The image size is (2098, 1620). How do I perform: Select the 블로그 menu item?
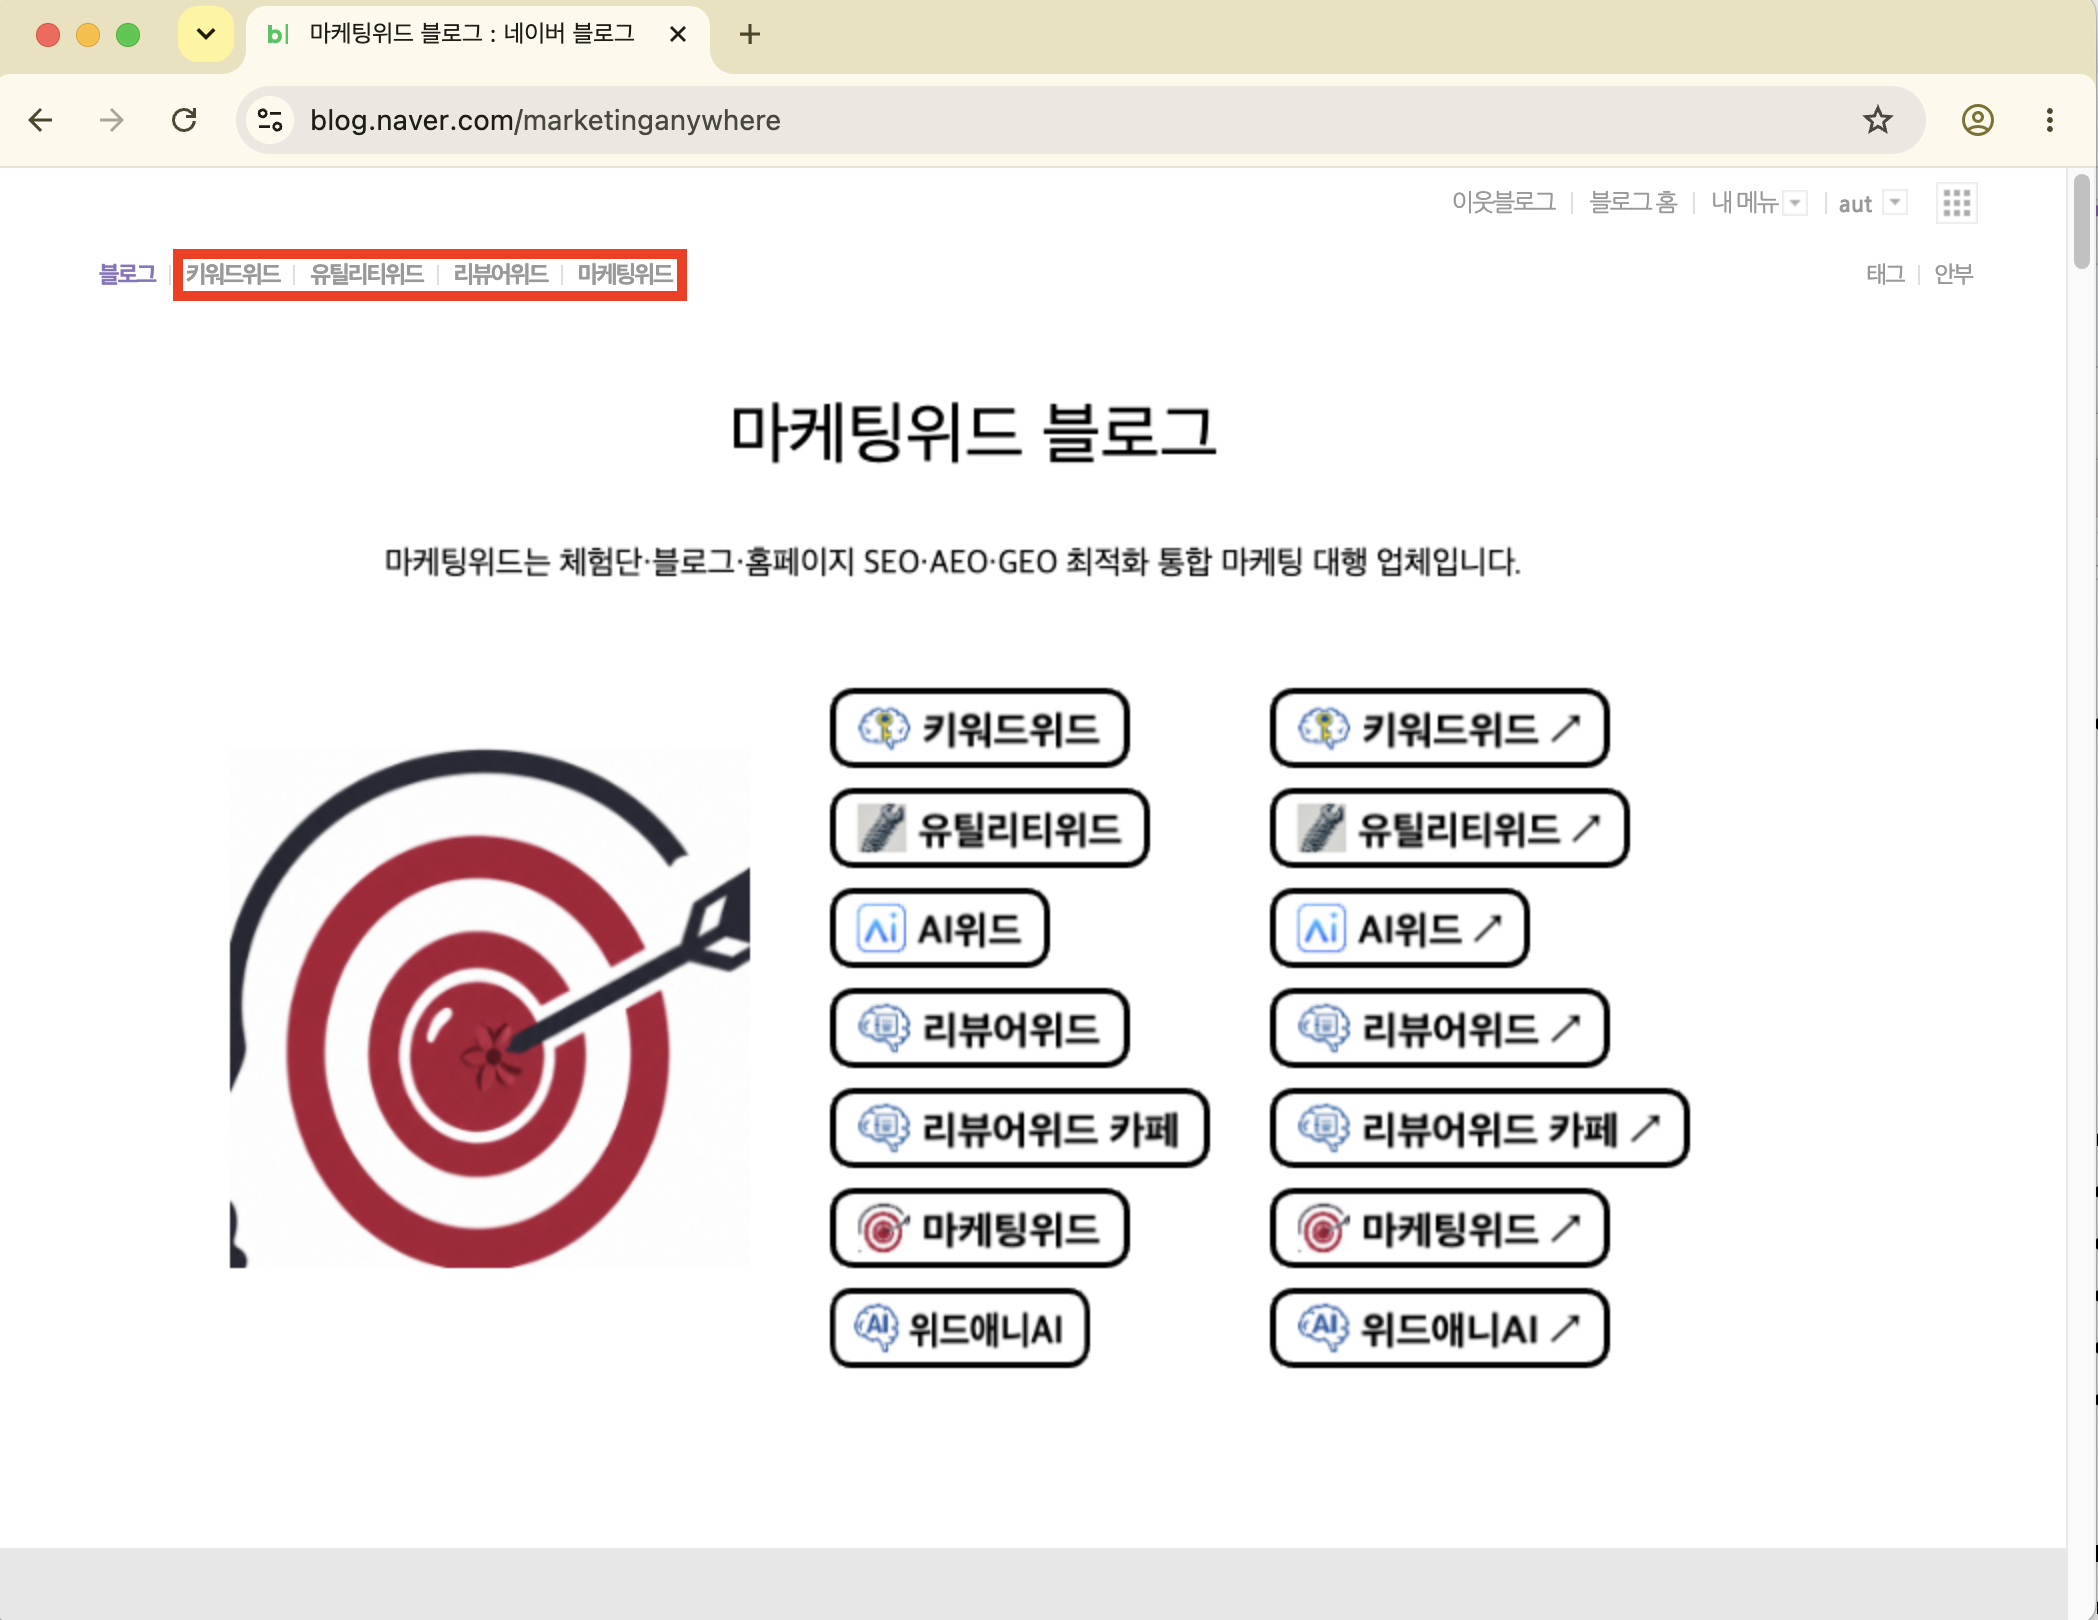127,274
